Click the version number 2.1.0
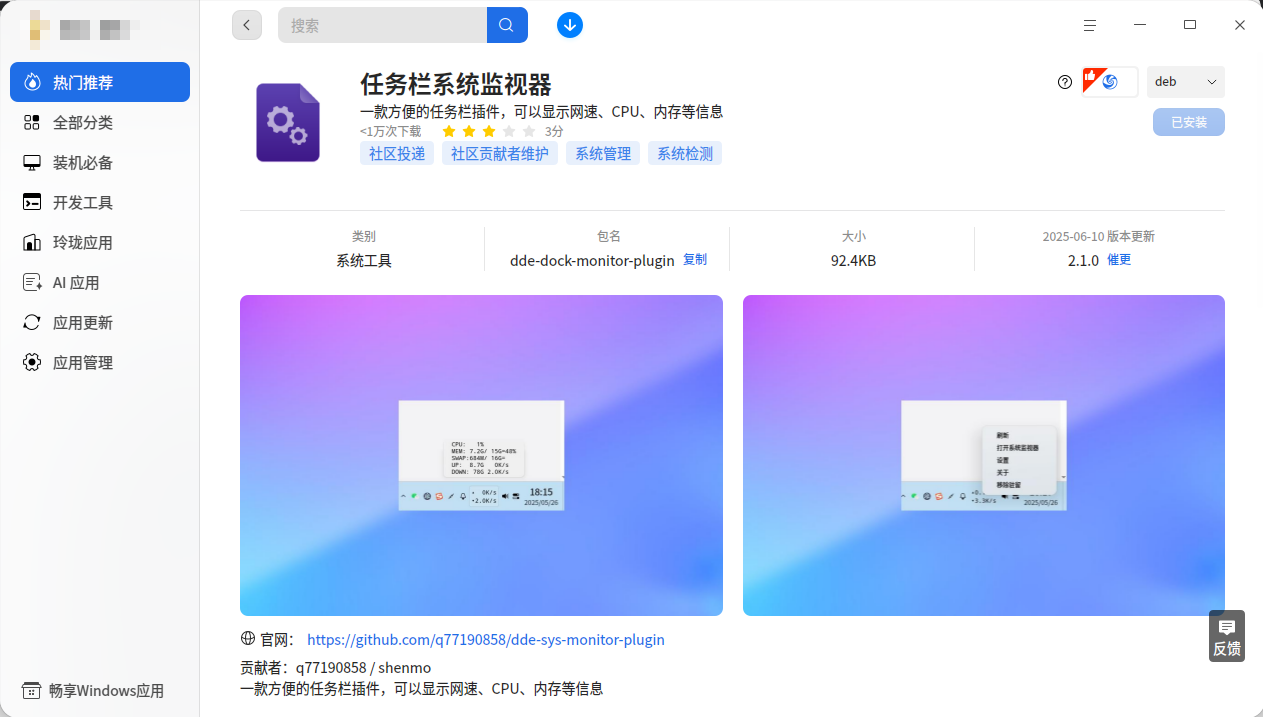The image size is (1263, 717). point(1083,261)
